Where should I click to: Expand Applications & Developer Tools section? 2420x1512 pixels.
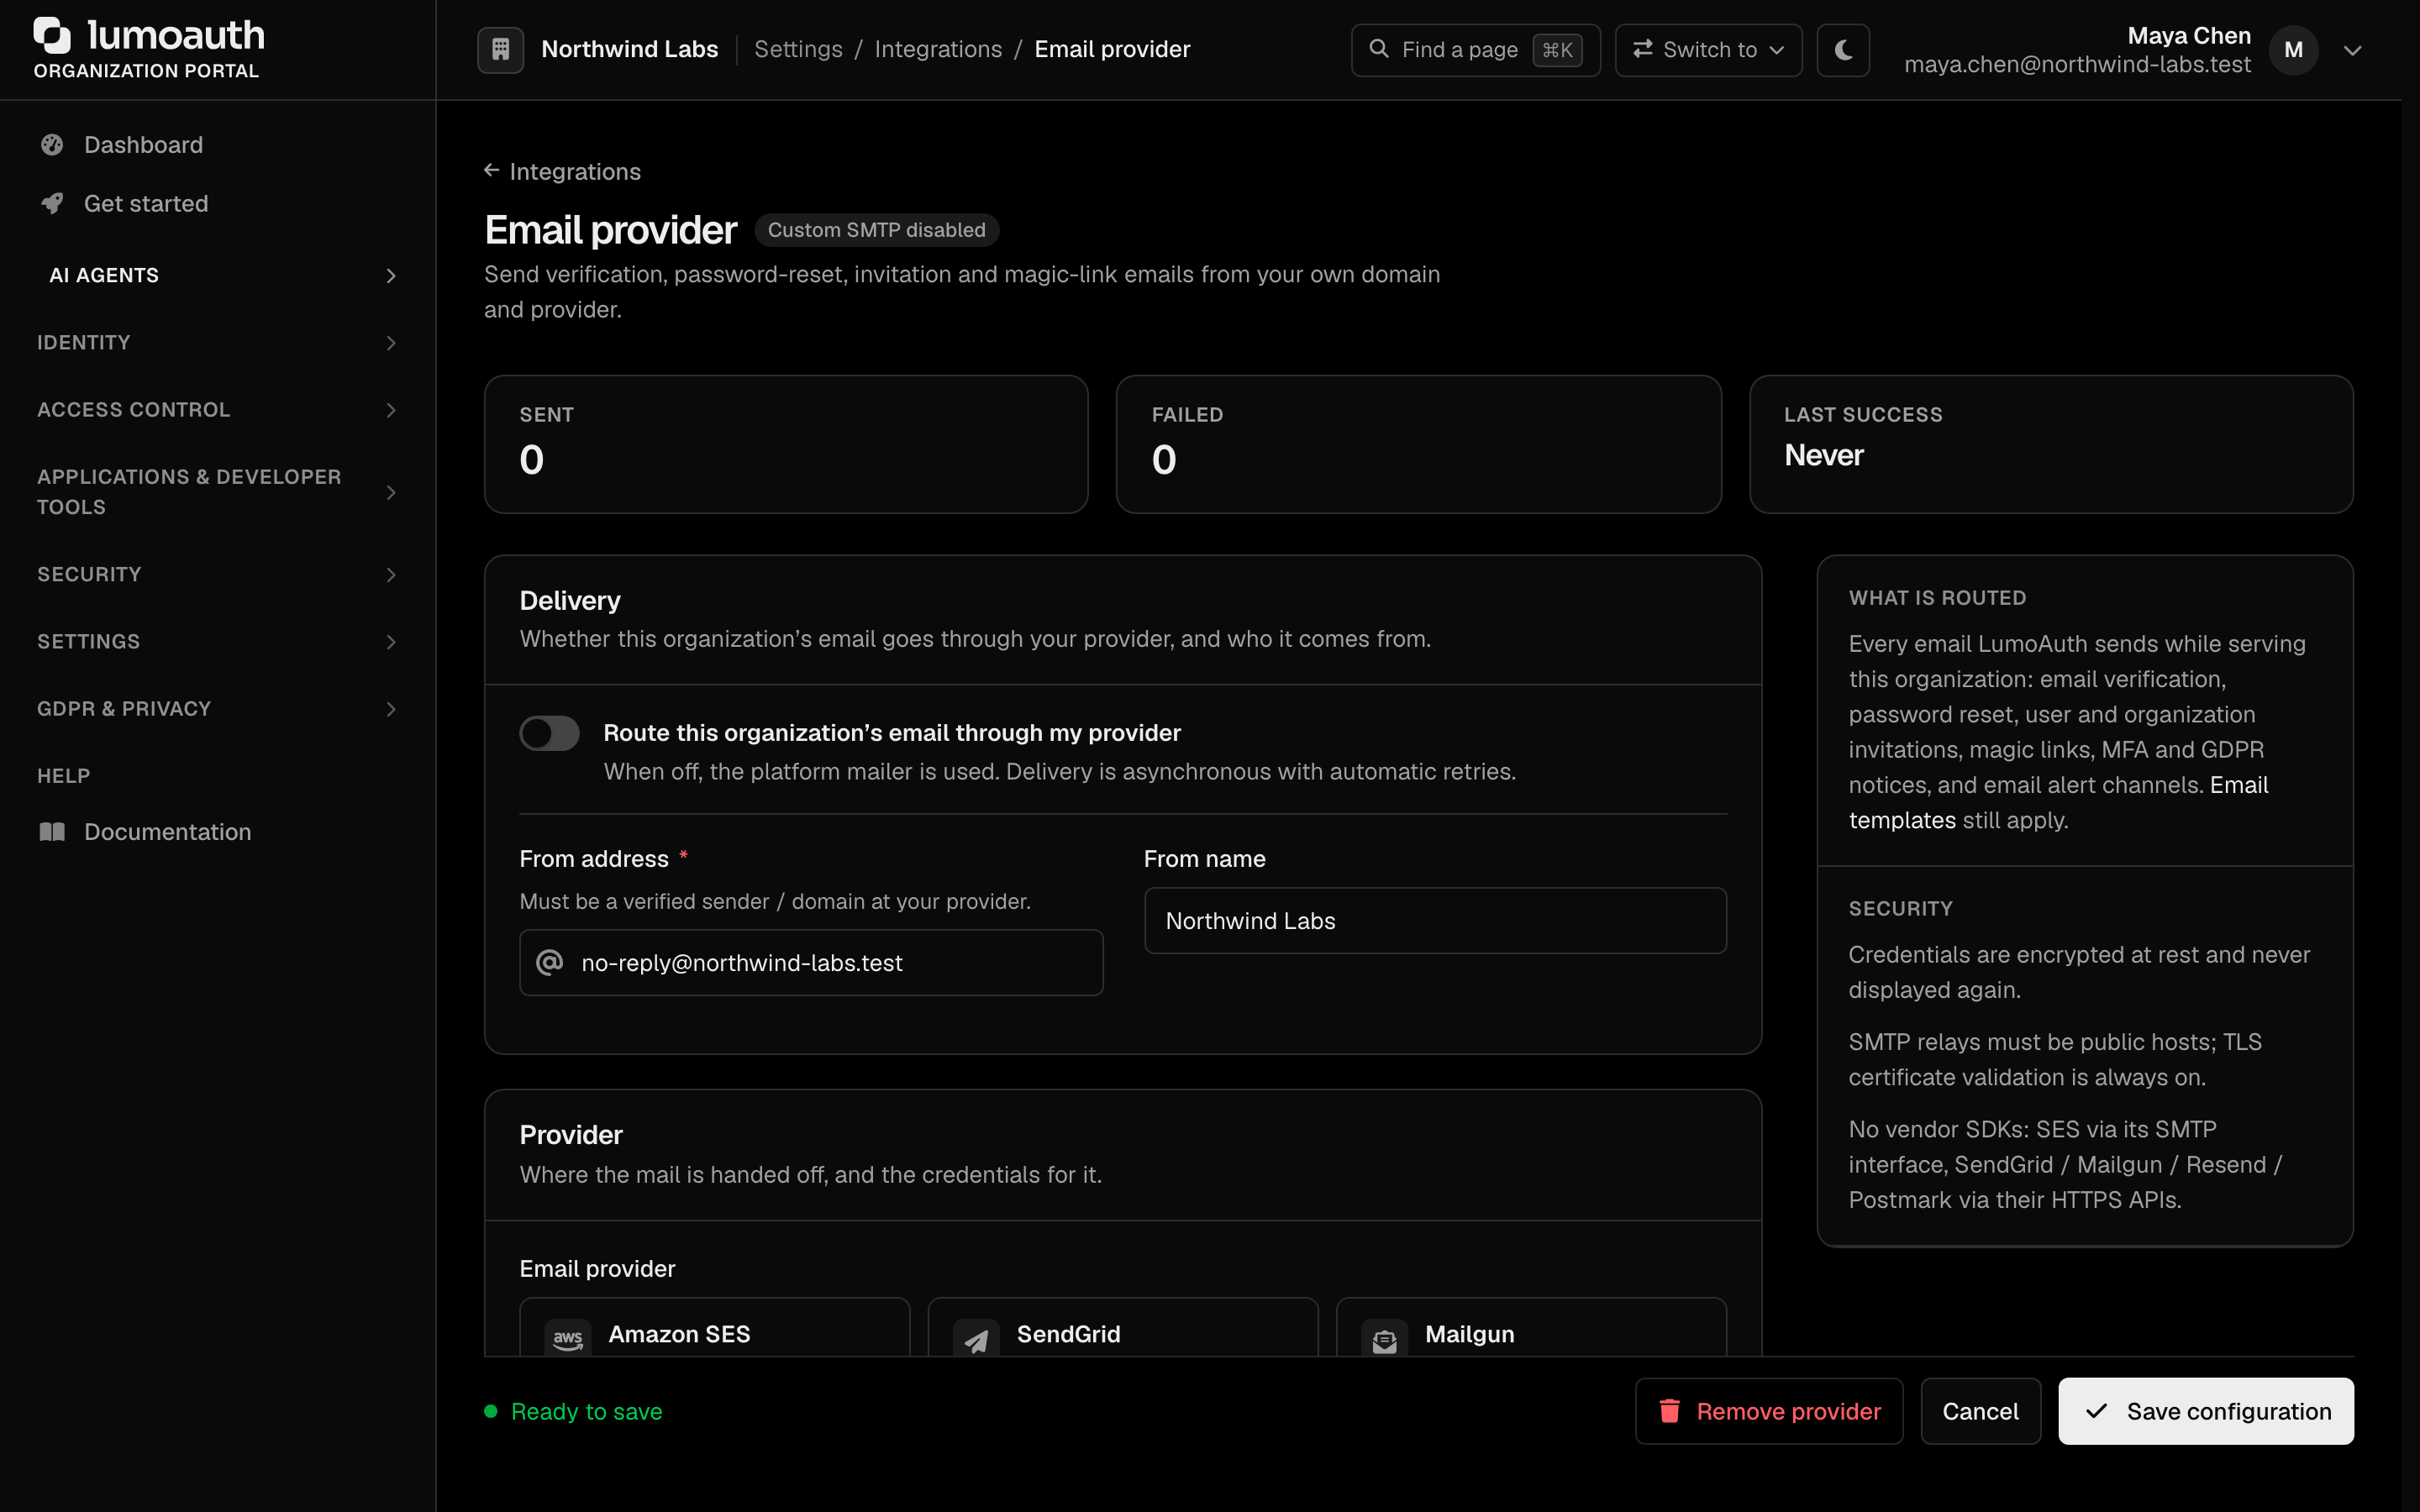coord(217,492)
